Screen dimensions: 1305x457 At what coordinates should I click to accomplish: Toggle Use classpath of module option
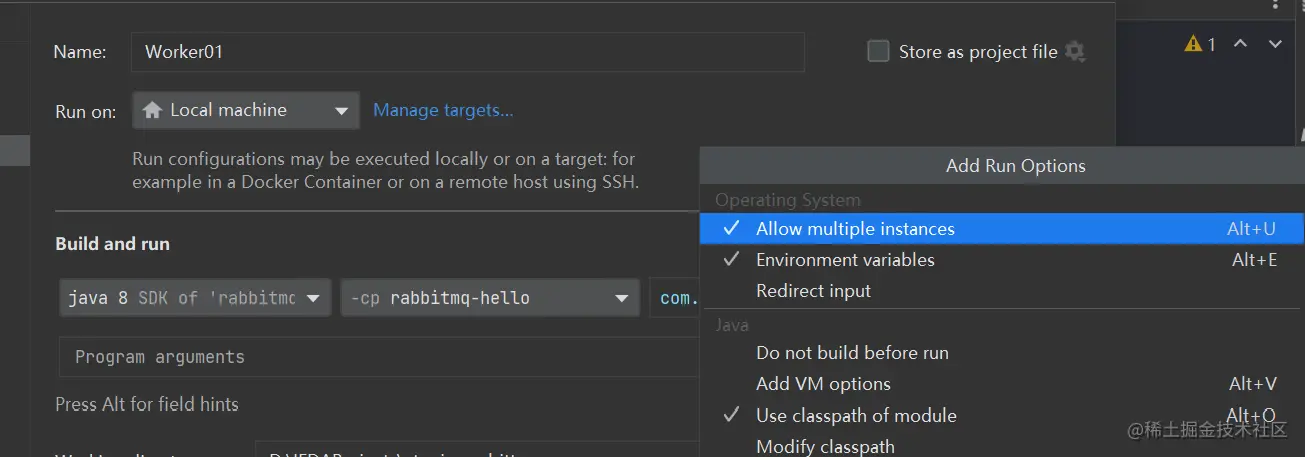click(x=1002, y=415)
